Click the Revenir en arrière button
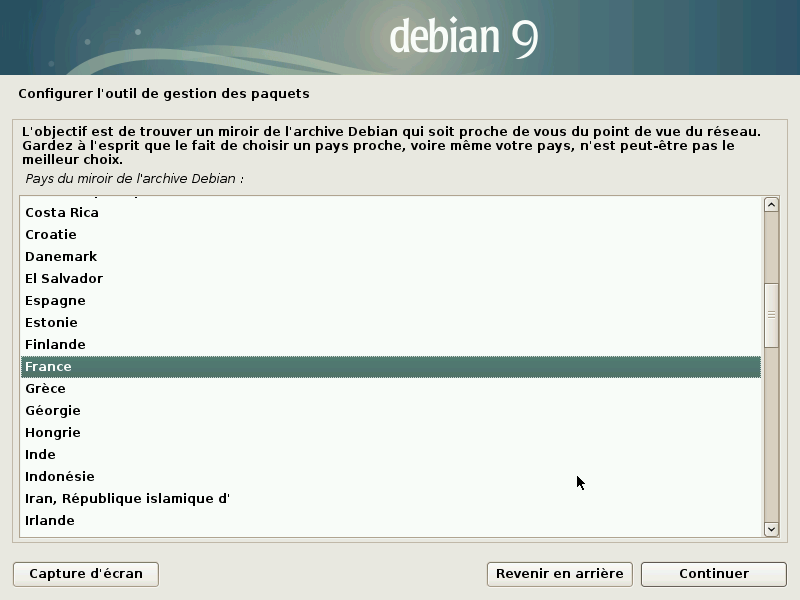The width and height of the screenshot is (800, 600). click(559, 574)
